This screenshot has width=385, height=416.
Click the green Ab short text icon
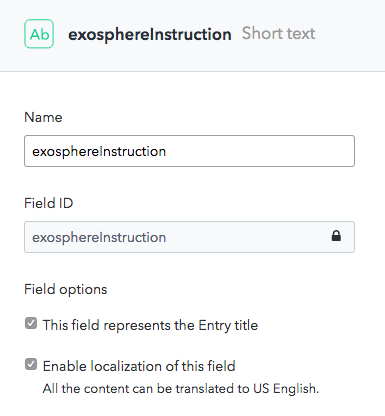tap(39, 34)
